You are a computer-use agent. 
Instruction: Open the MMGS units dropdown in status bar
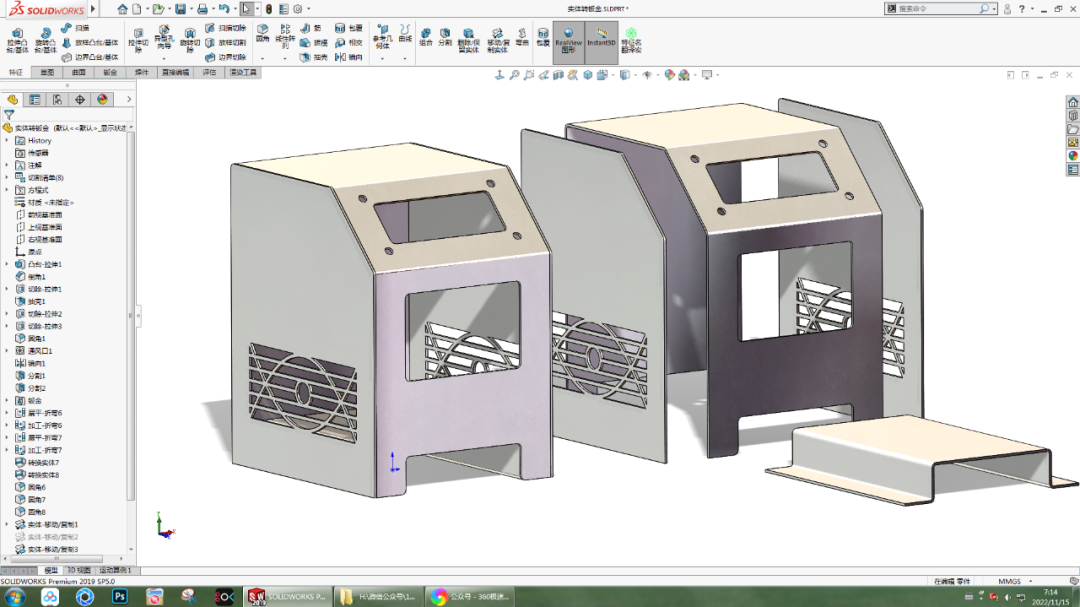(x=1012, y=580)
